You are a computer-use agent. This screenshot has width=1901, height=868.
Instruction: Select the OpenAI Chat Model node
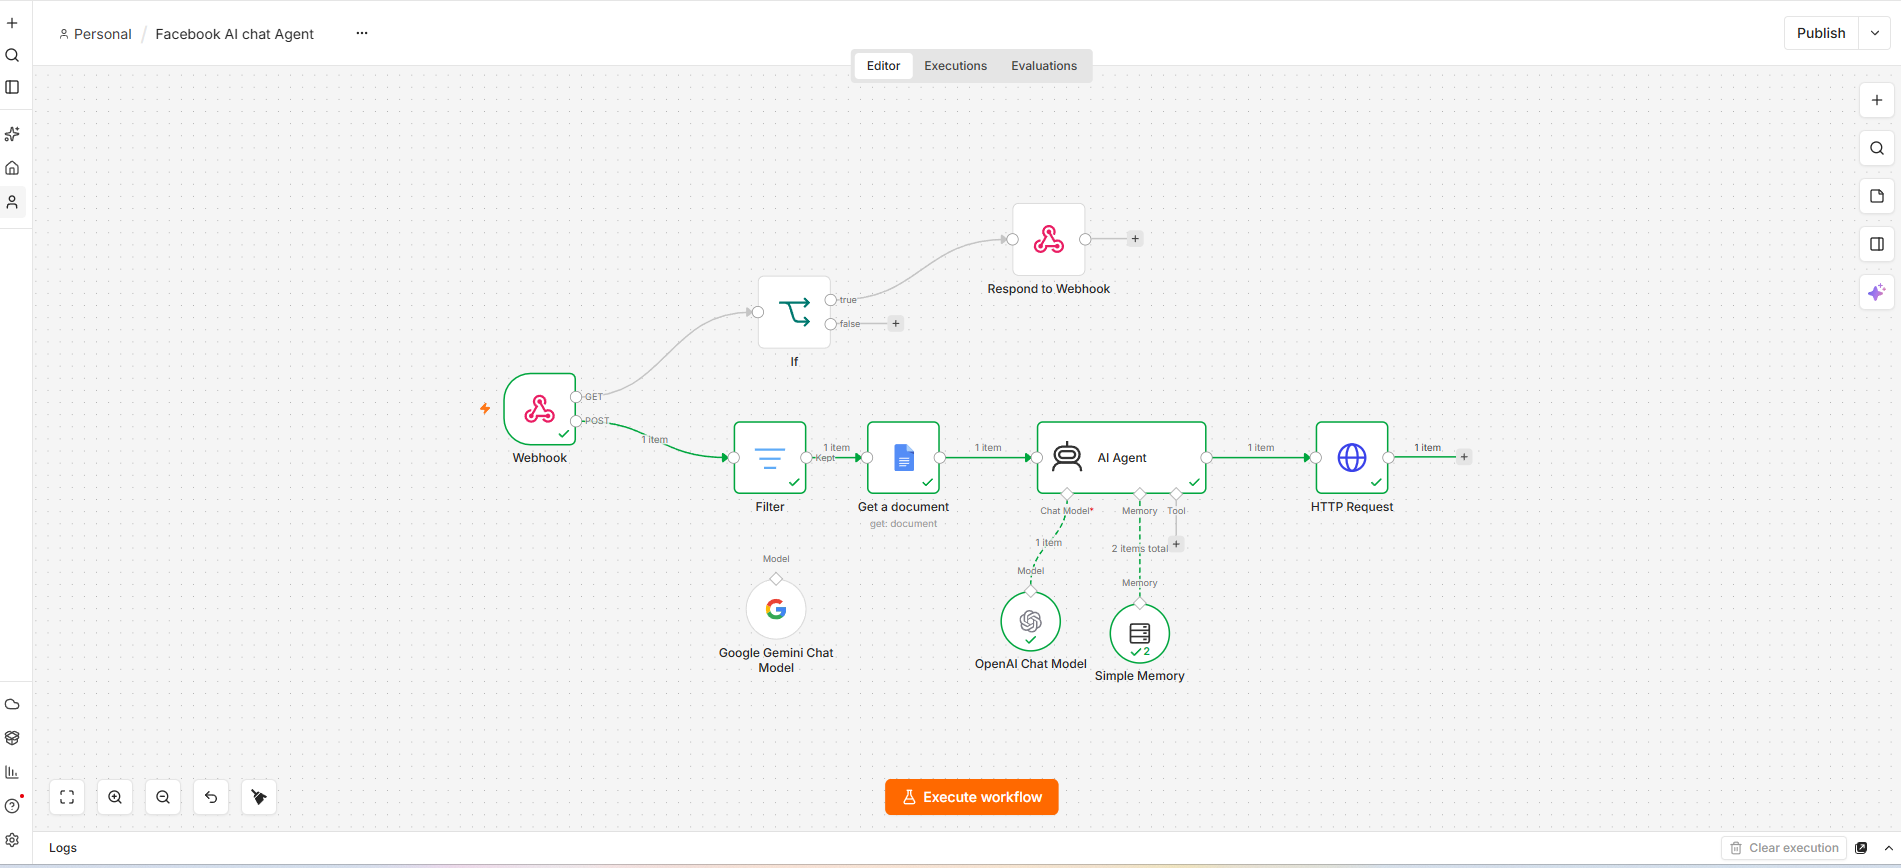click(x=1031, y=621)
